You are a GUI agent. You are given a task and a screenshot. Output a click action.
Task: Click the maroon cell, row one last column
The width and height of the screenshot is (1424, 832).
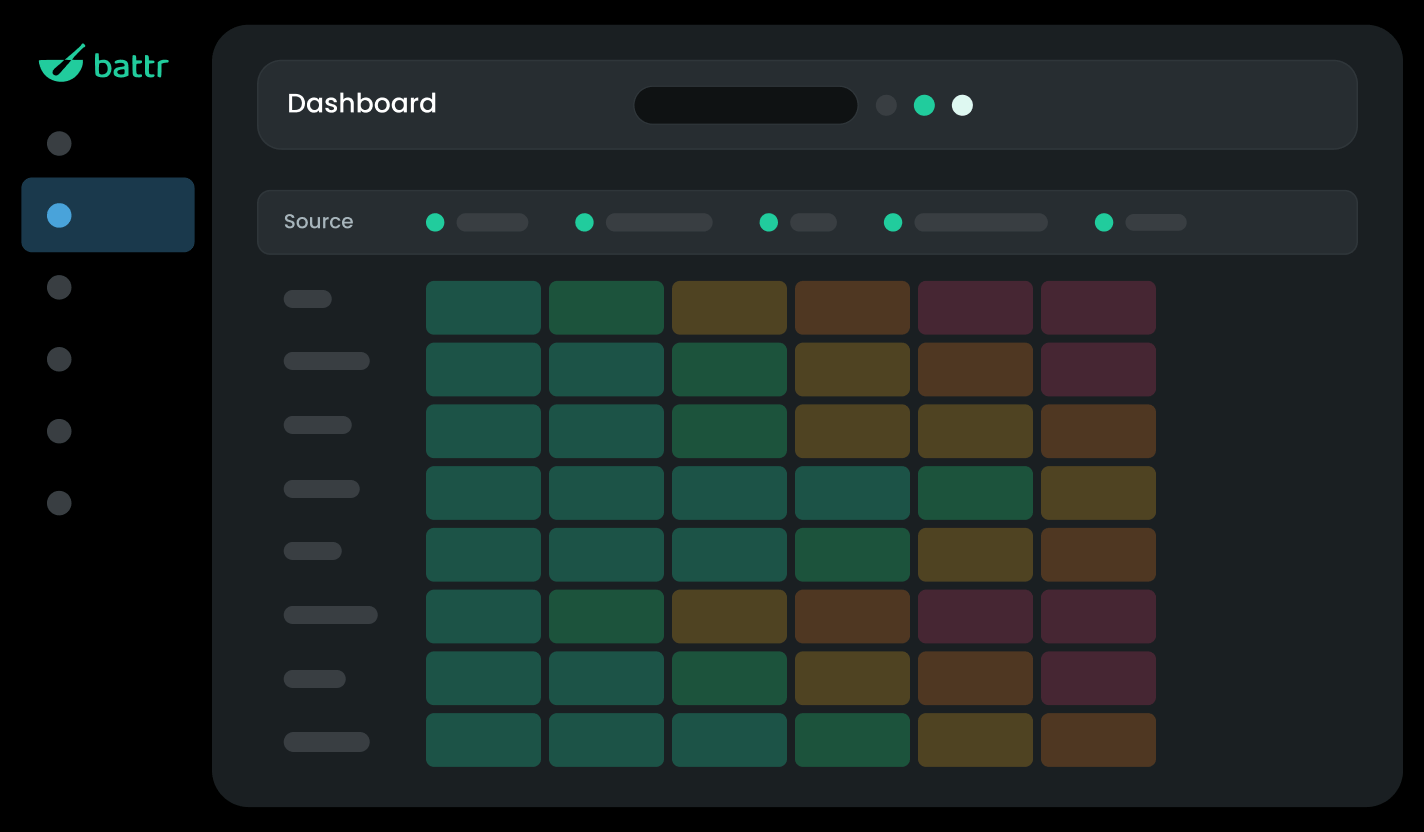click(1098, 308)
